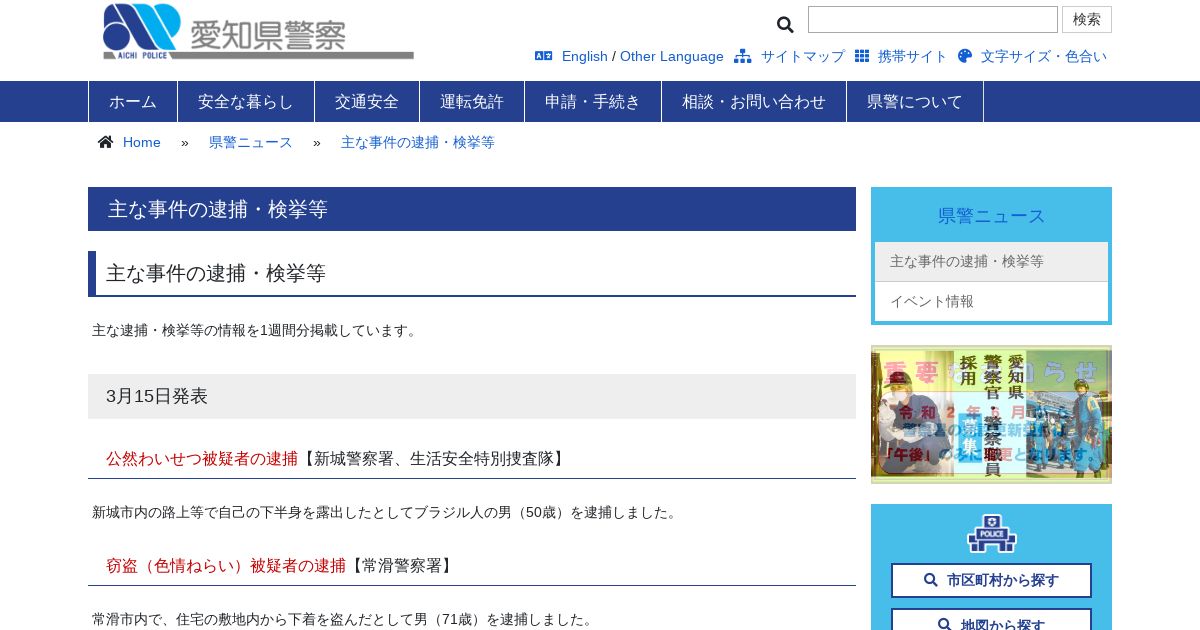
Task: Click the color palette icon
Action: pos(965,56)
